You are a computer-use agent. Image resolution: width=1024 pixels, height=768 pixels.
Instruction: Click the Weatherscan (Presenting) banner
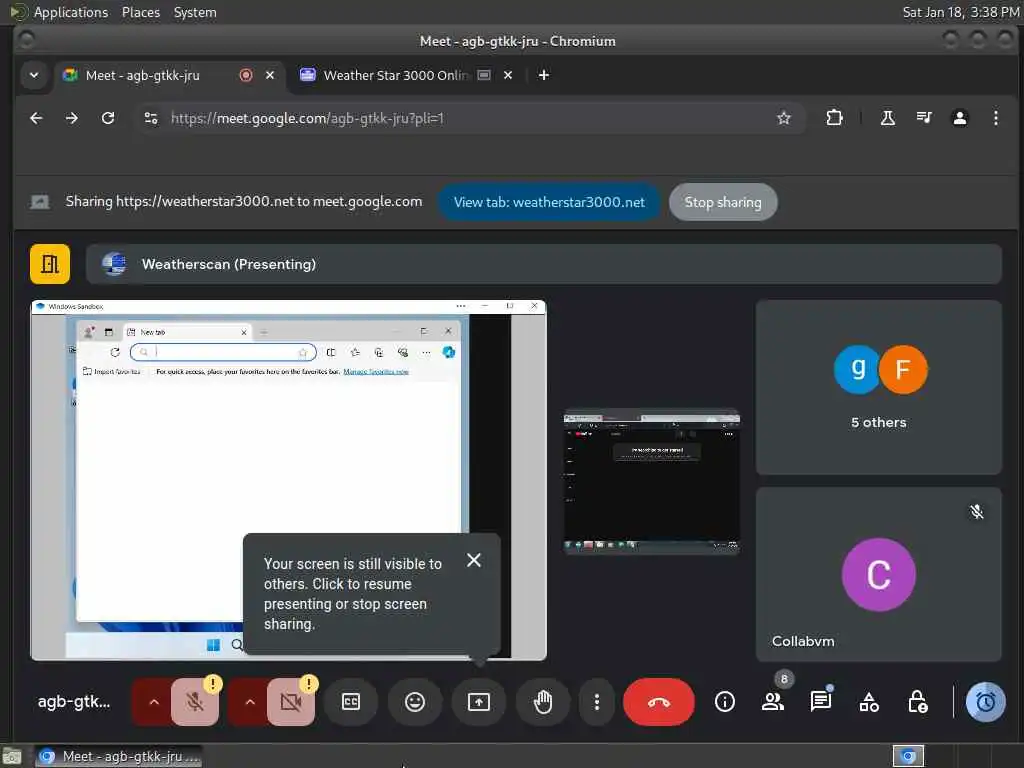click(x=543, y=264)
